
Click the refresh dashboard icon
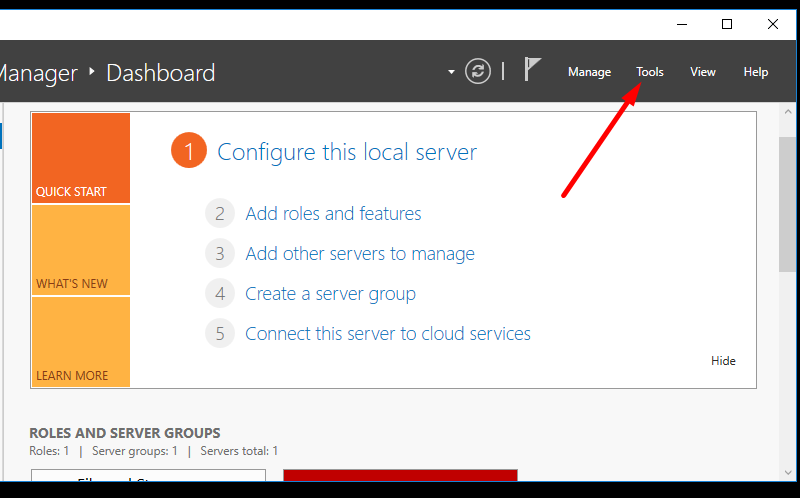tap(479, 71)
